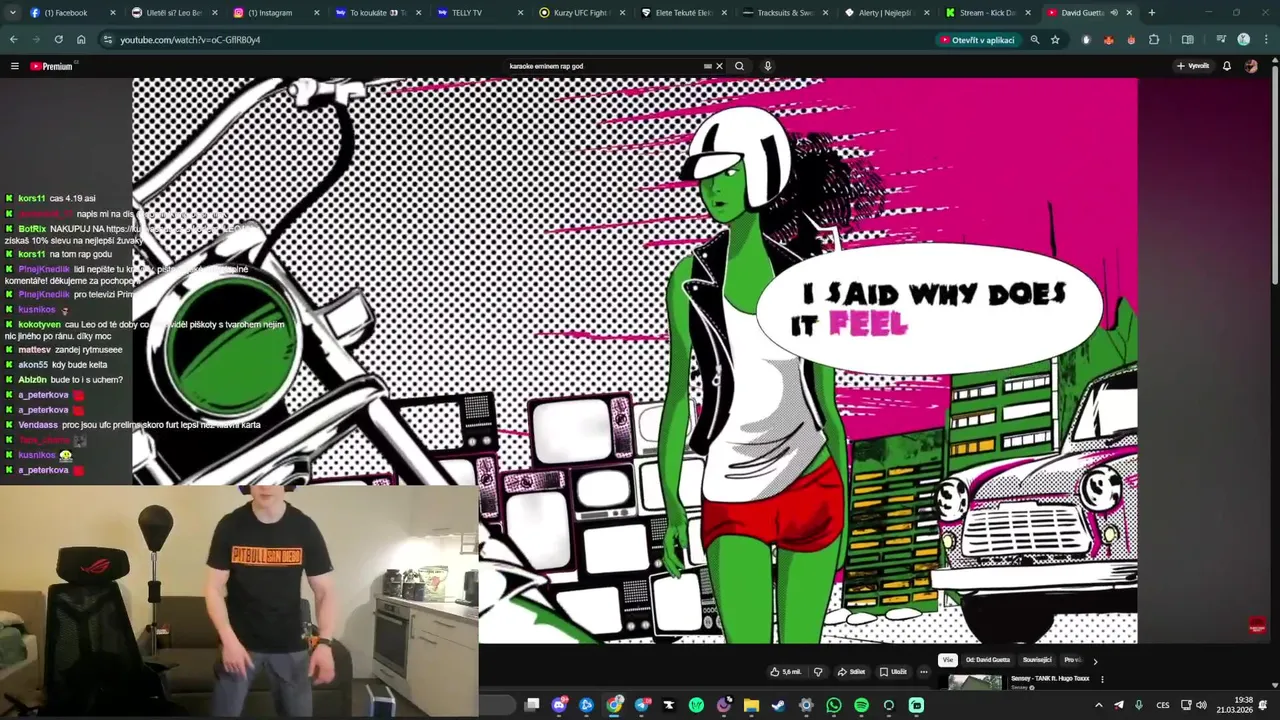
Task: Toggle the browser side panel
Action: [x=1187, y=40]
